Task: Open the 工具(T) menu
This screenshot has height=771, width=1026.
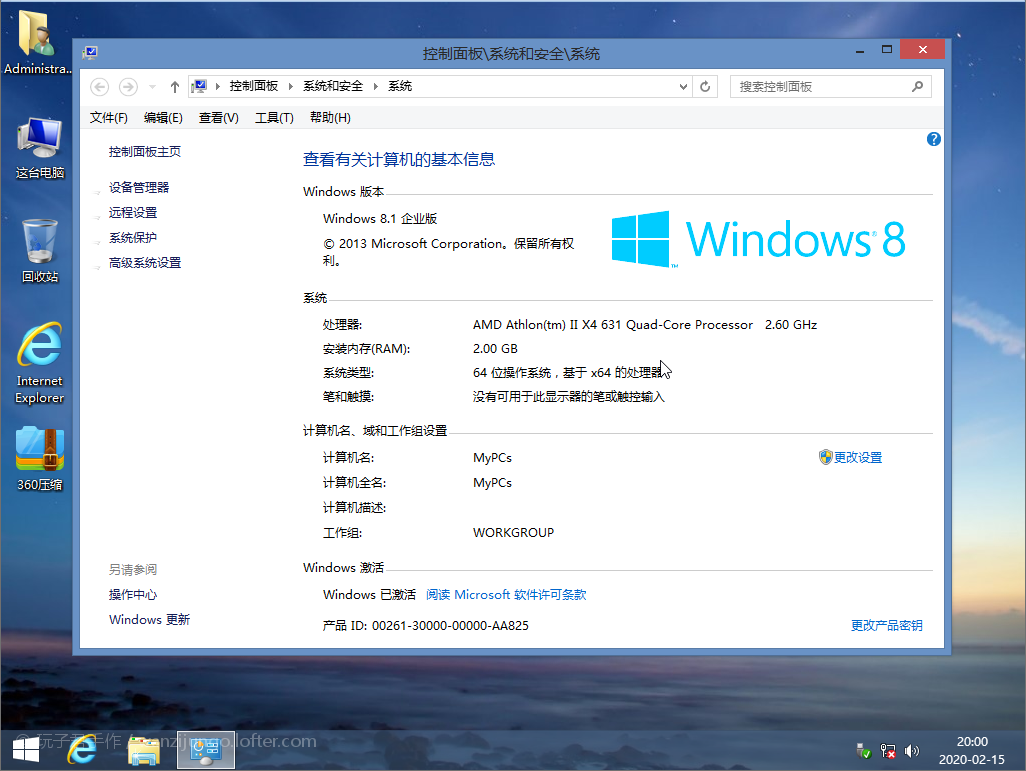Action: tap(274, 118)
